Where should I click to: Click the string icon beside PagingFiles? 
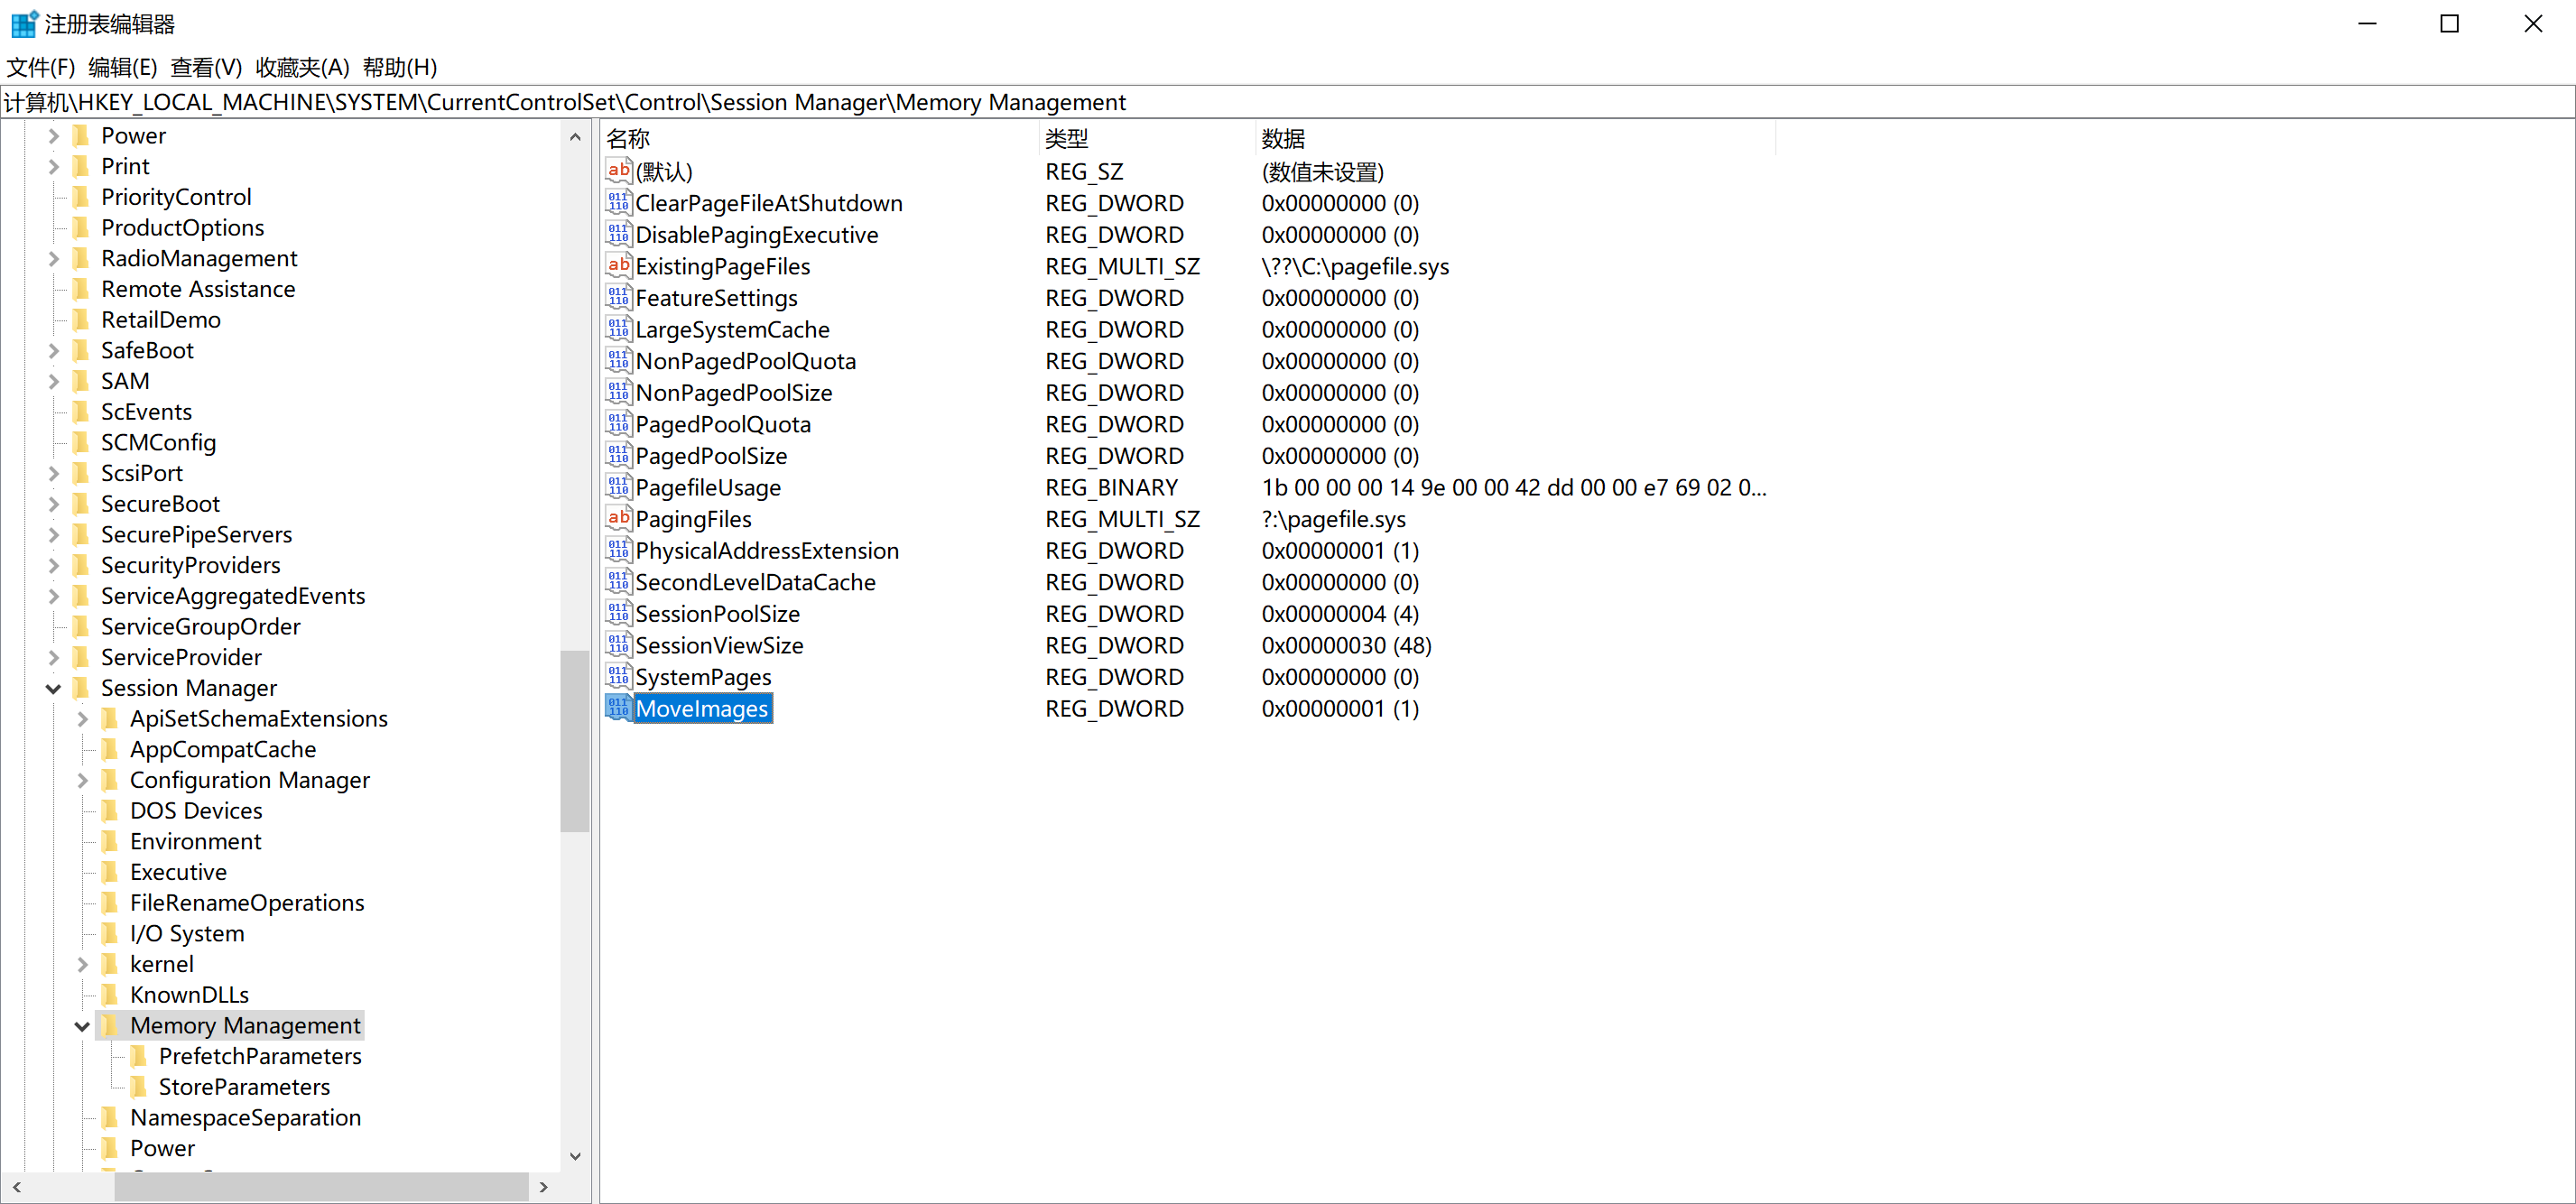pos(618,519)
